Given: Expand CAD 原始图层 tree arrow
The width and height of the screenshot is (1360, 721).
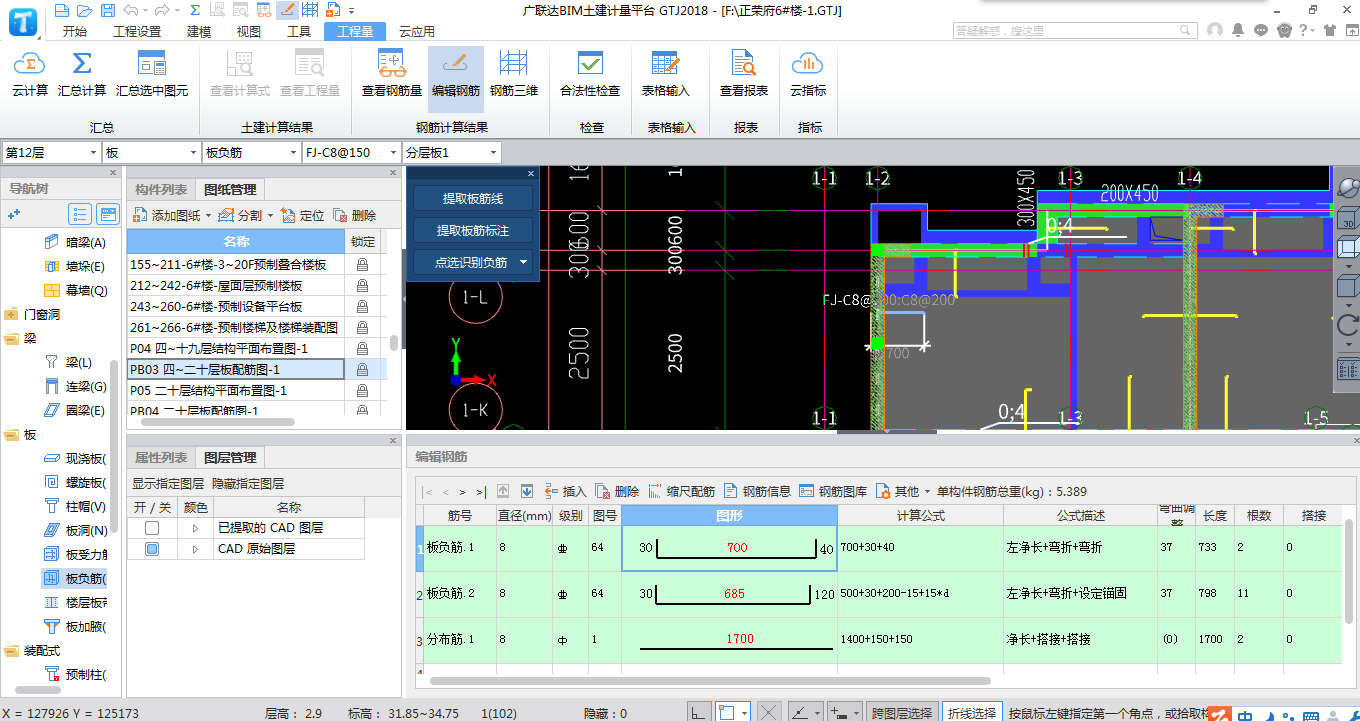Looking at the screenshot, I should [196, 549].
